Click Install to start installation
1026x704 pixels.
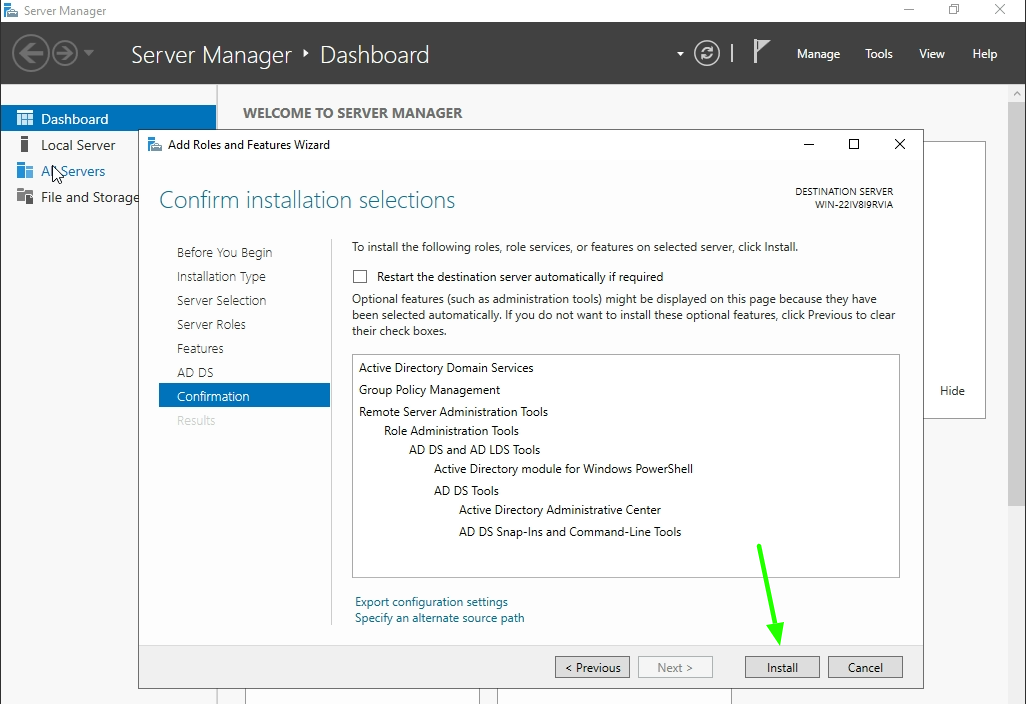(782, 667)
